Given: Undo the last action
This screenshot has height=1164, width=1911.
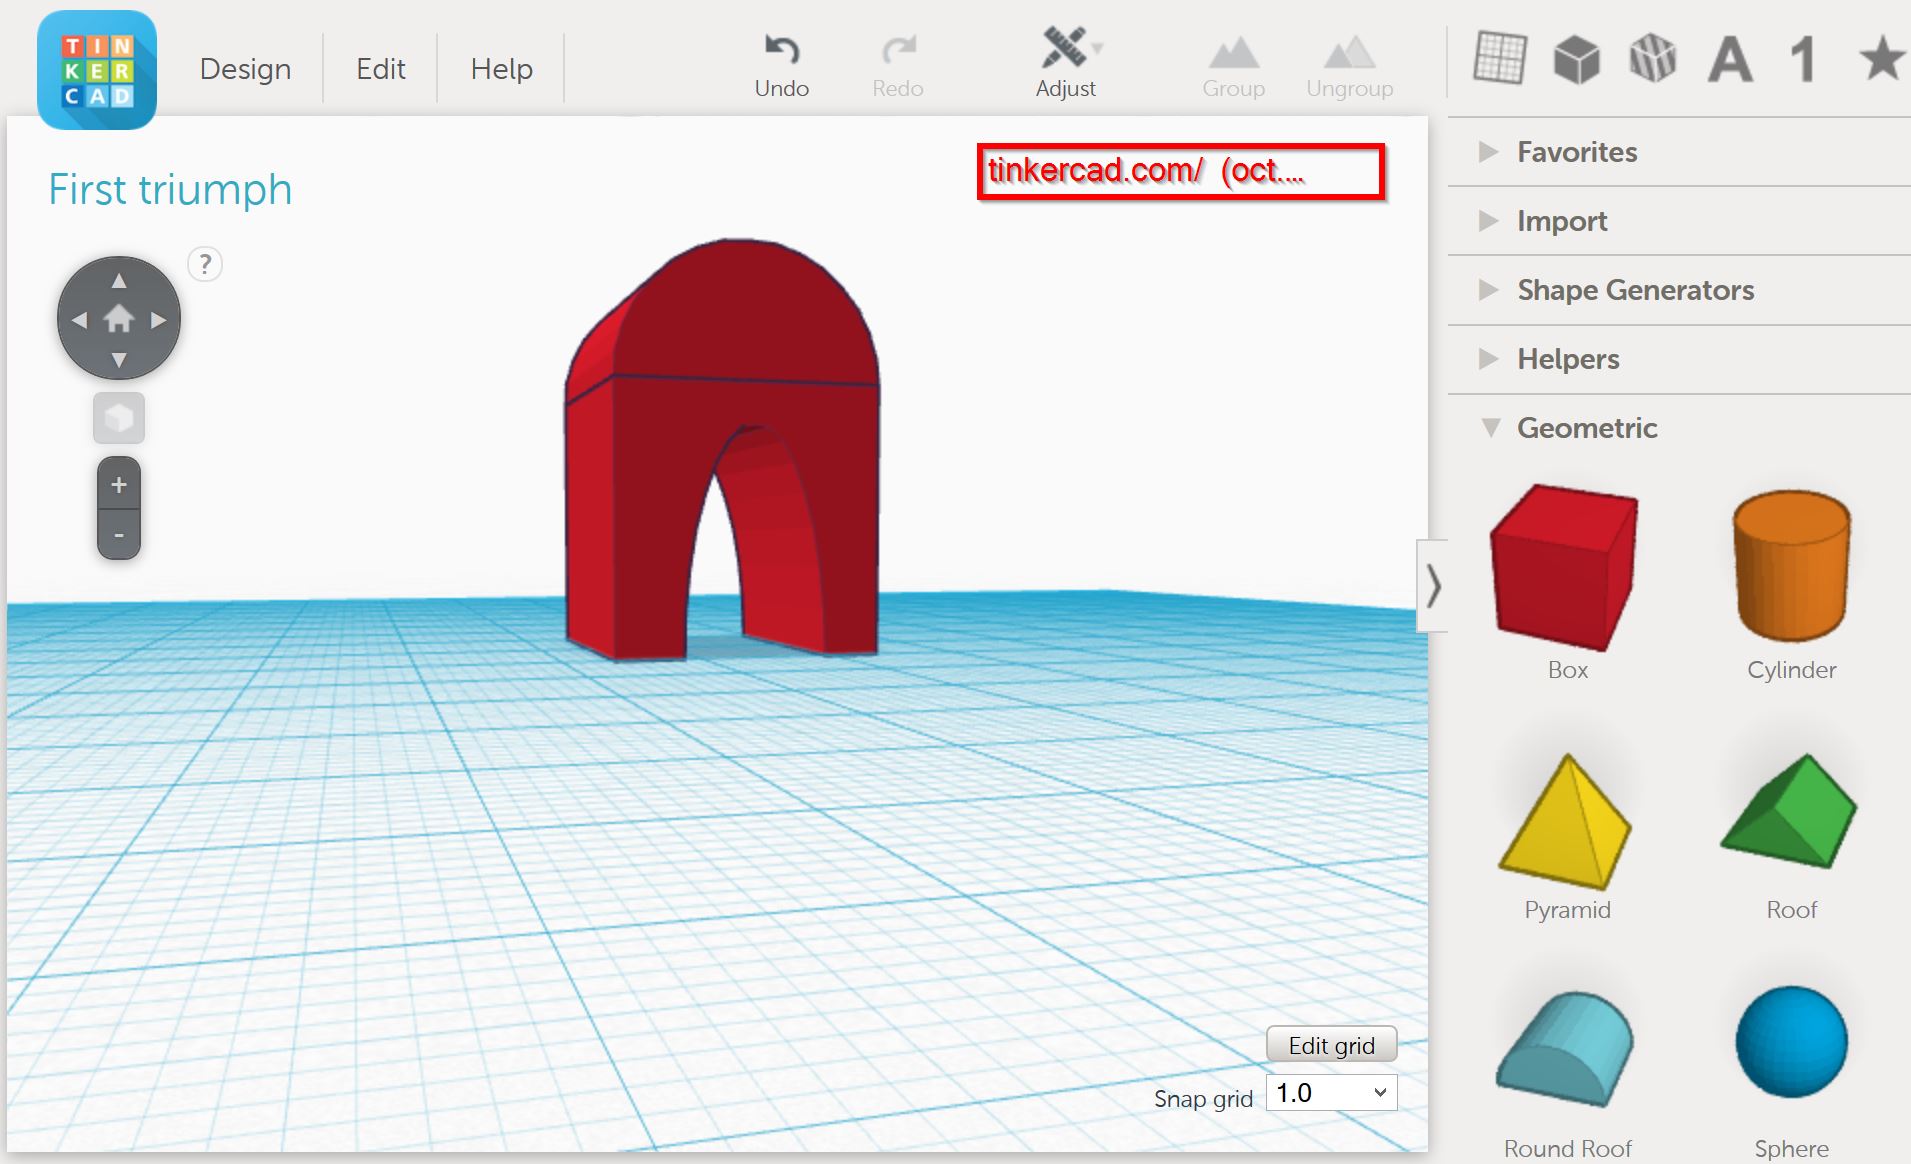Looking at the screenshot, I should pos(782,66).
